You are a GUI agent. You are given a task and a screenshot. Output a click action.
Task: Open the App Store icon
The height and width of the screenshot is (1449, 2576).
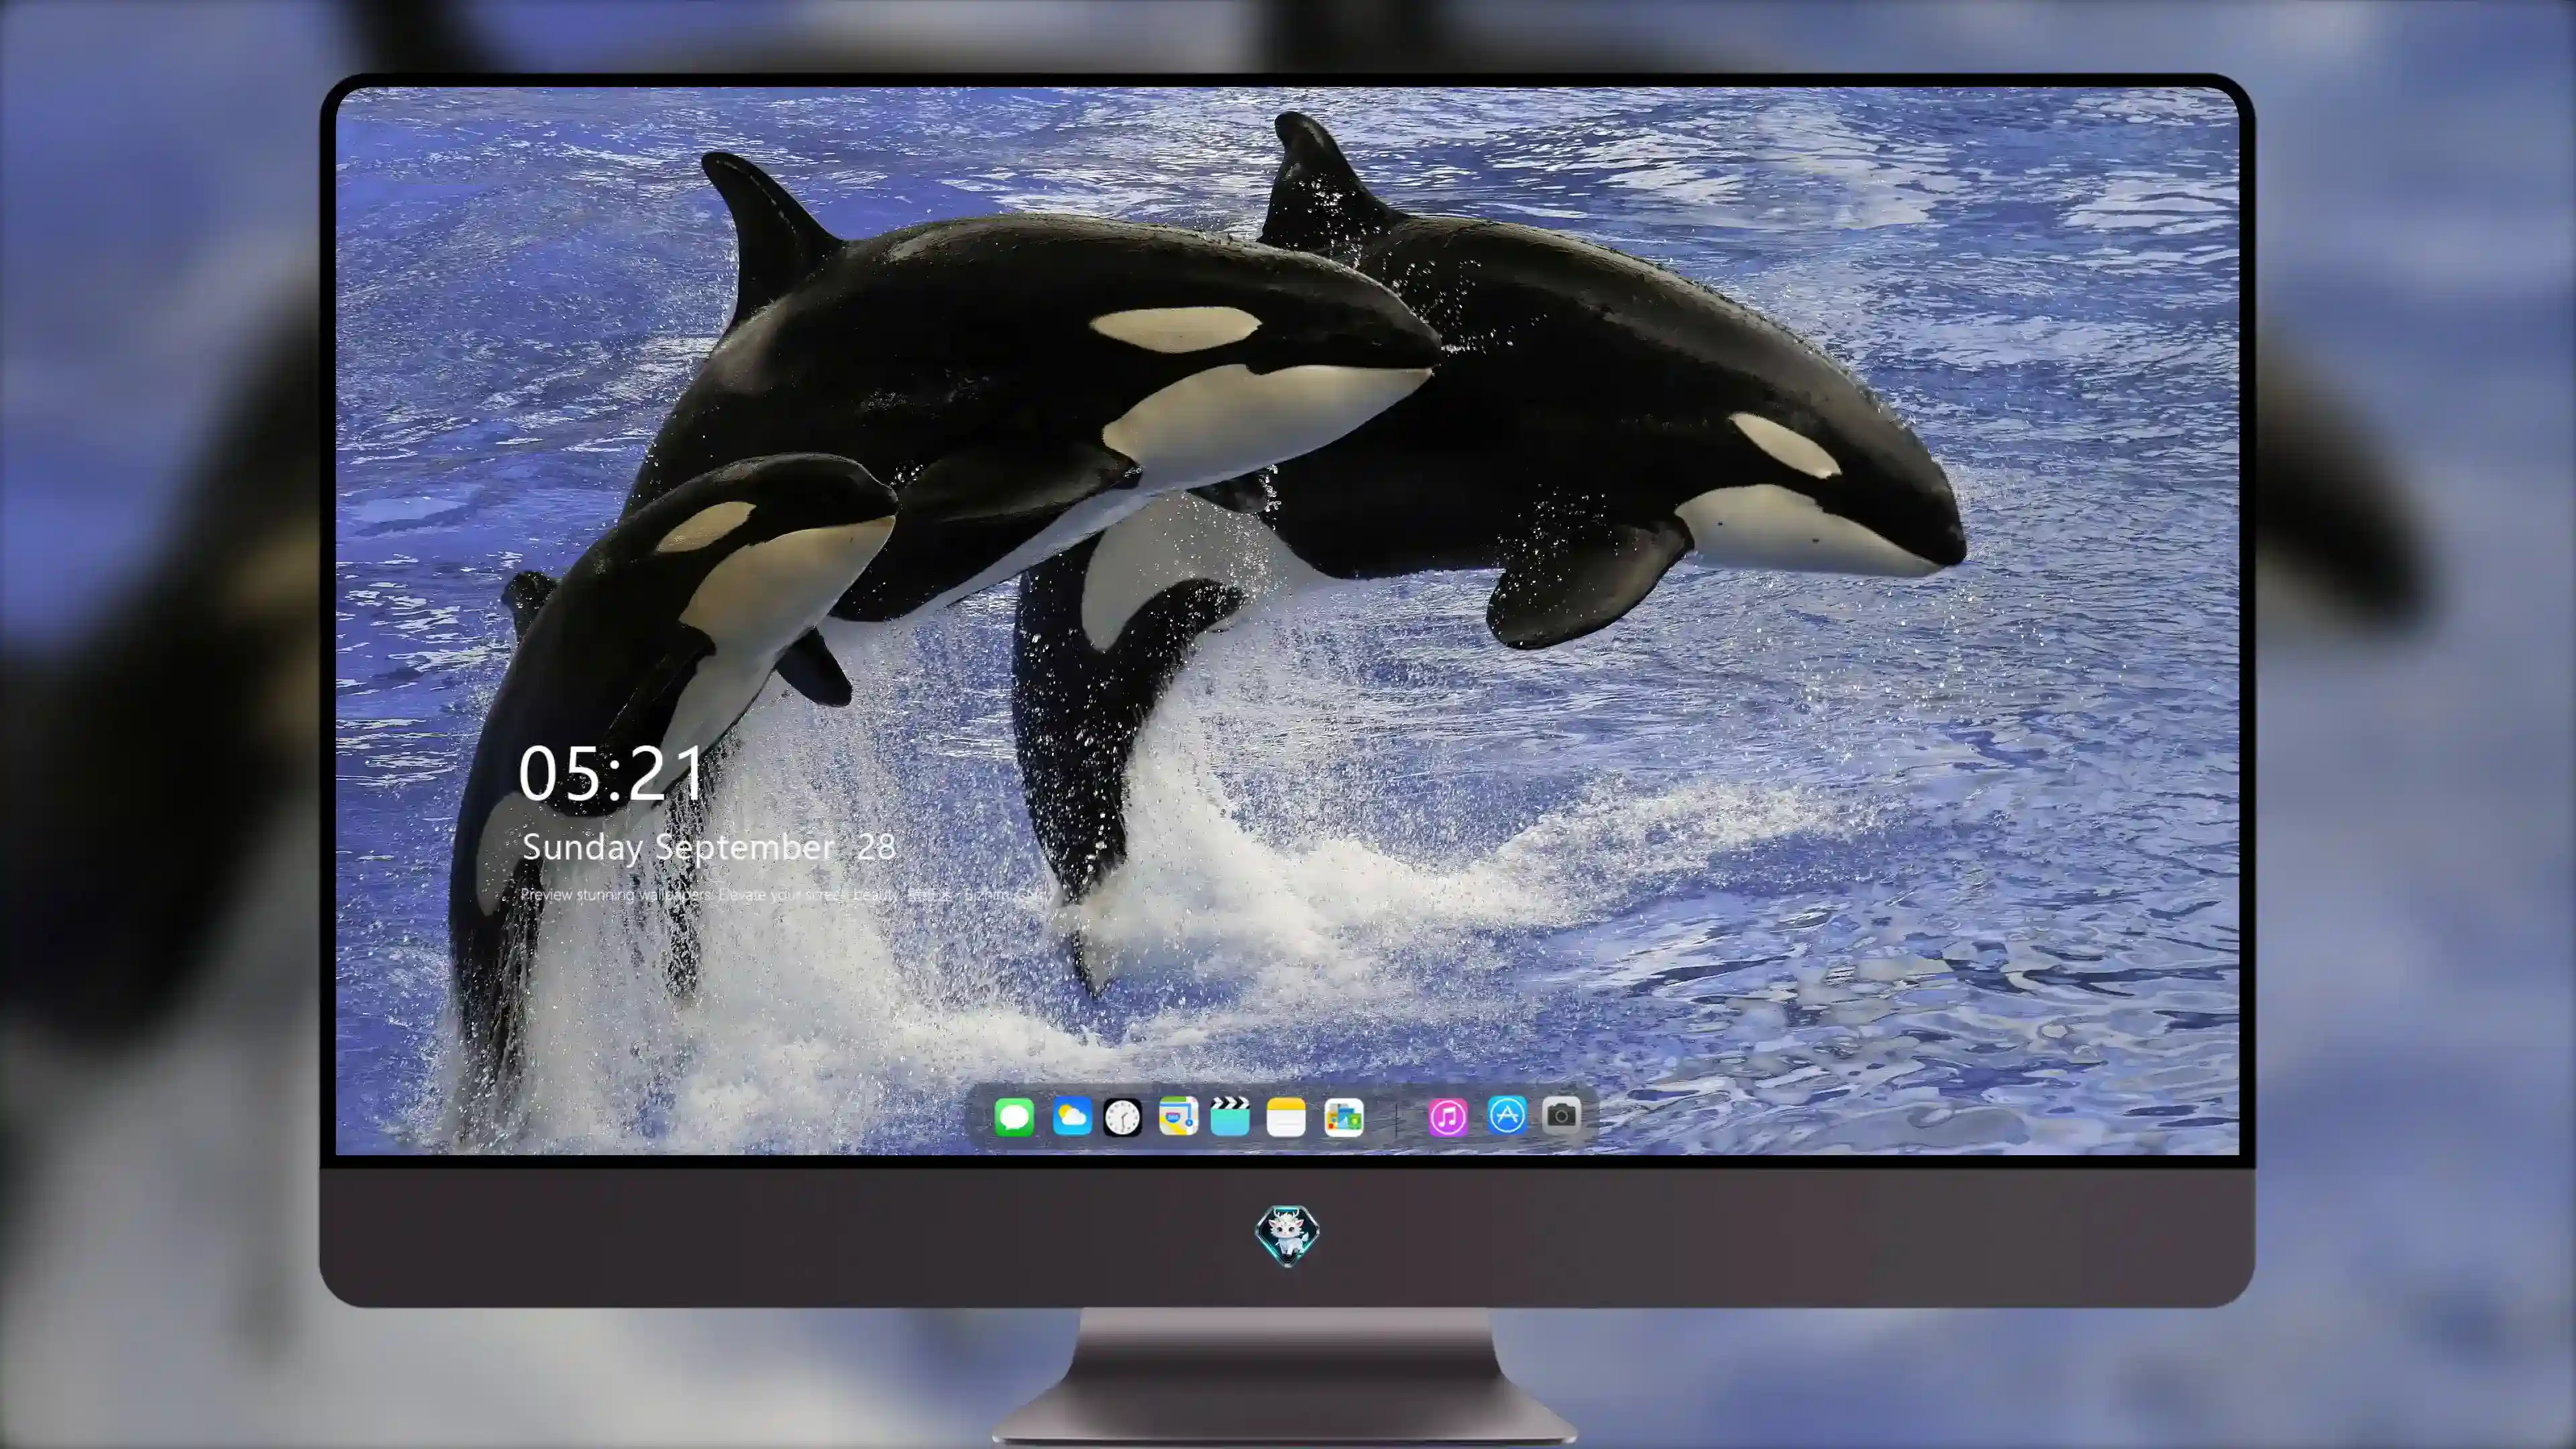click(1507, 1114)
